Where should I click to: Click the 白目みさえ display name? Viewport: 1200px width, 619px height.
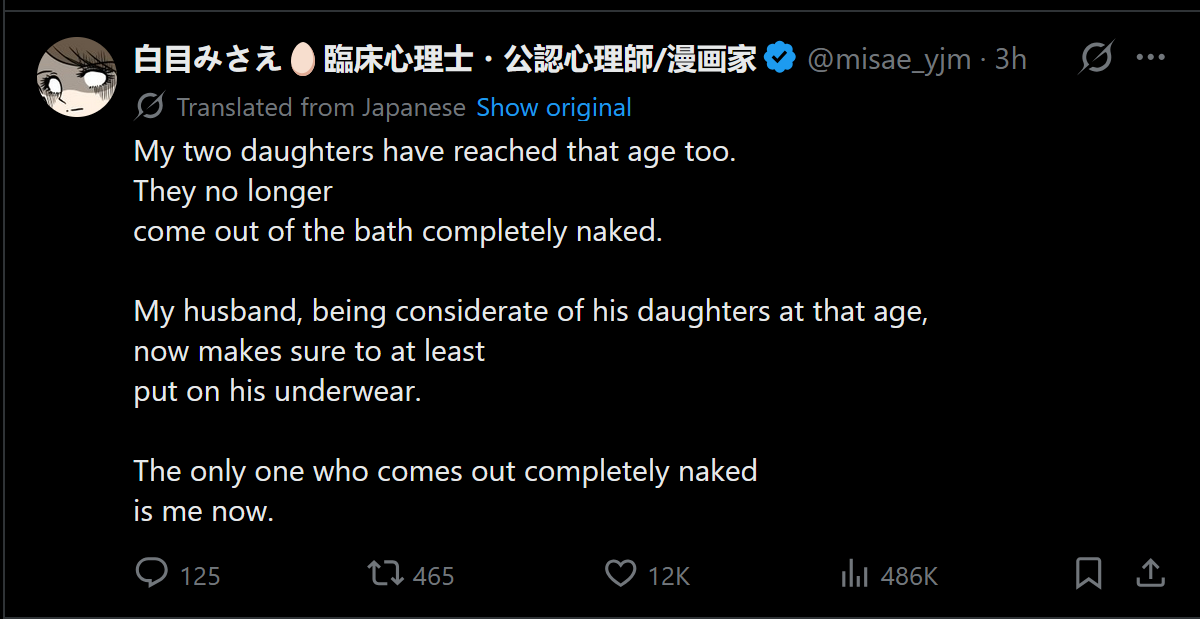click(x=209, y=60)
